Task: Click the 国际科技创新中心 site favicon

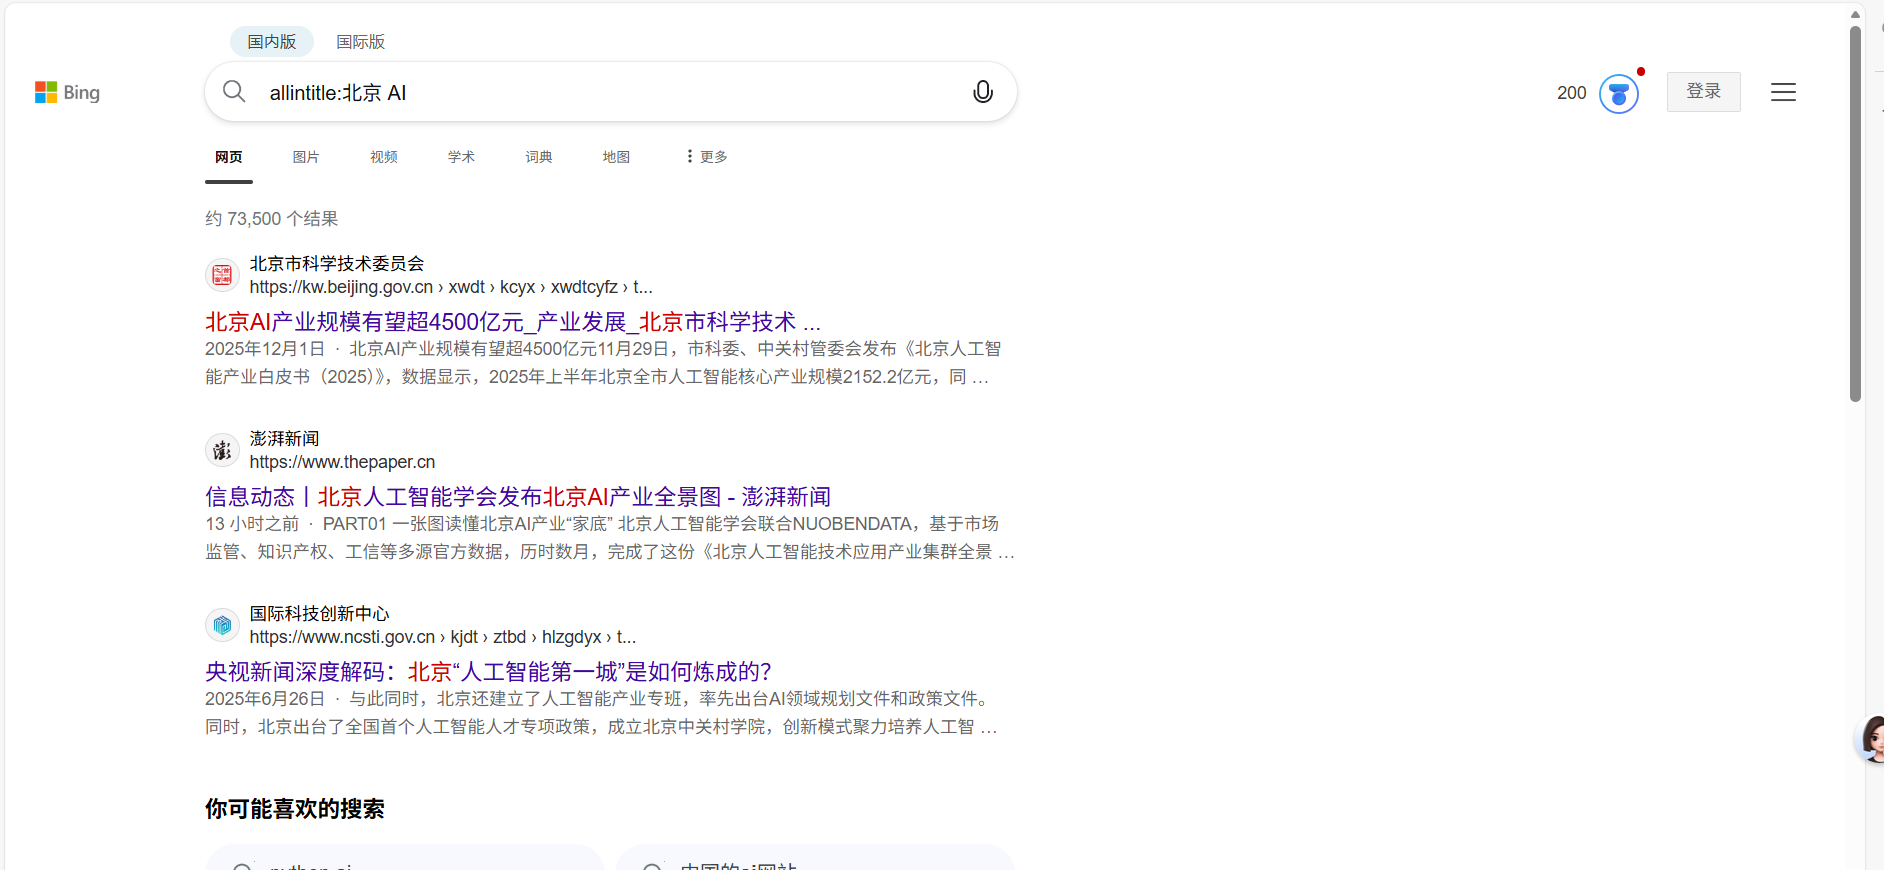Action: click(x=222, y=625)
